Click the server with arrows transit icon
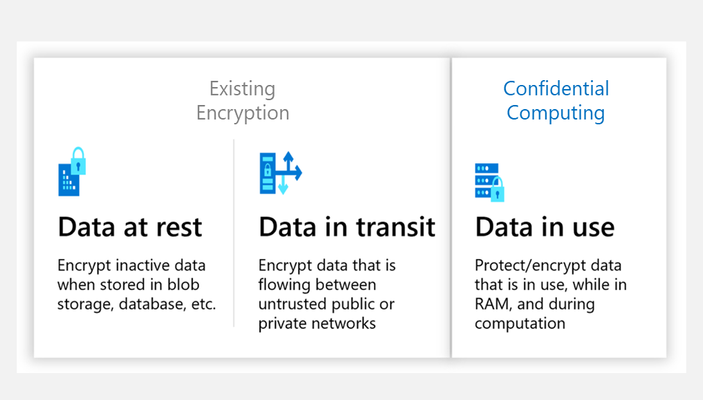The width and height of the screenshot is (703, 400). (281, 173)
